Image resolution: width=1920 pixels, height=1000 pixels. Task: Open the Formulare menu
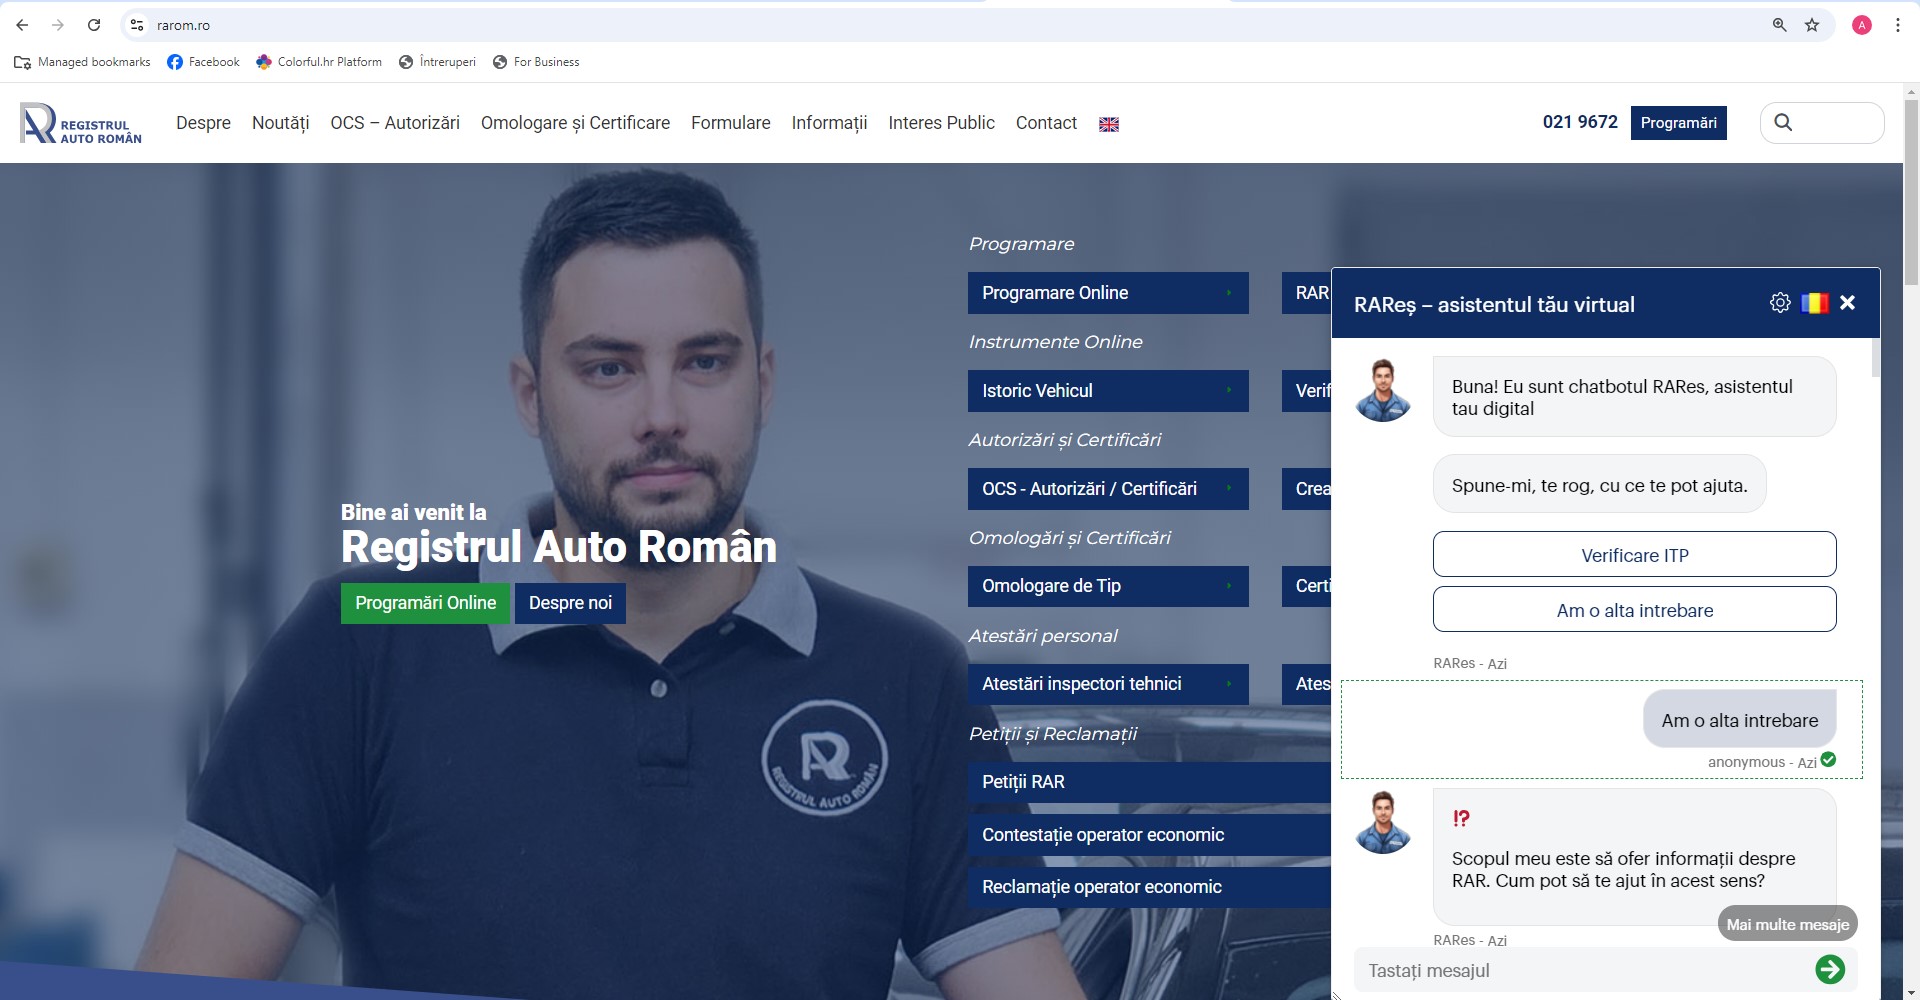coord(730,123)
